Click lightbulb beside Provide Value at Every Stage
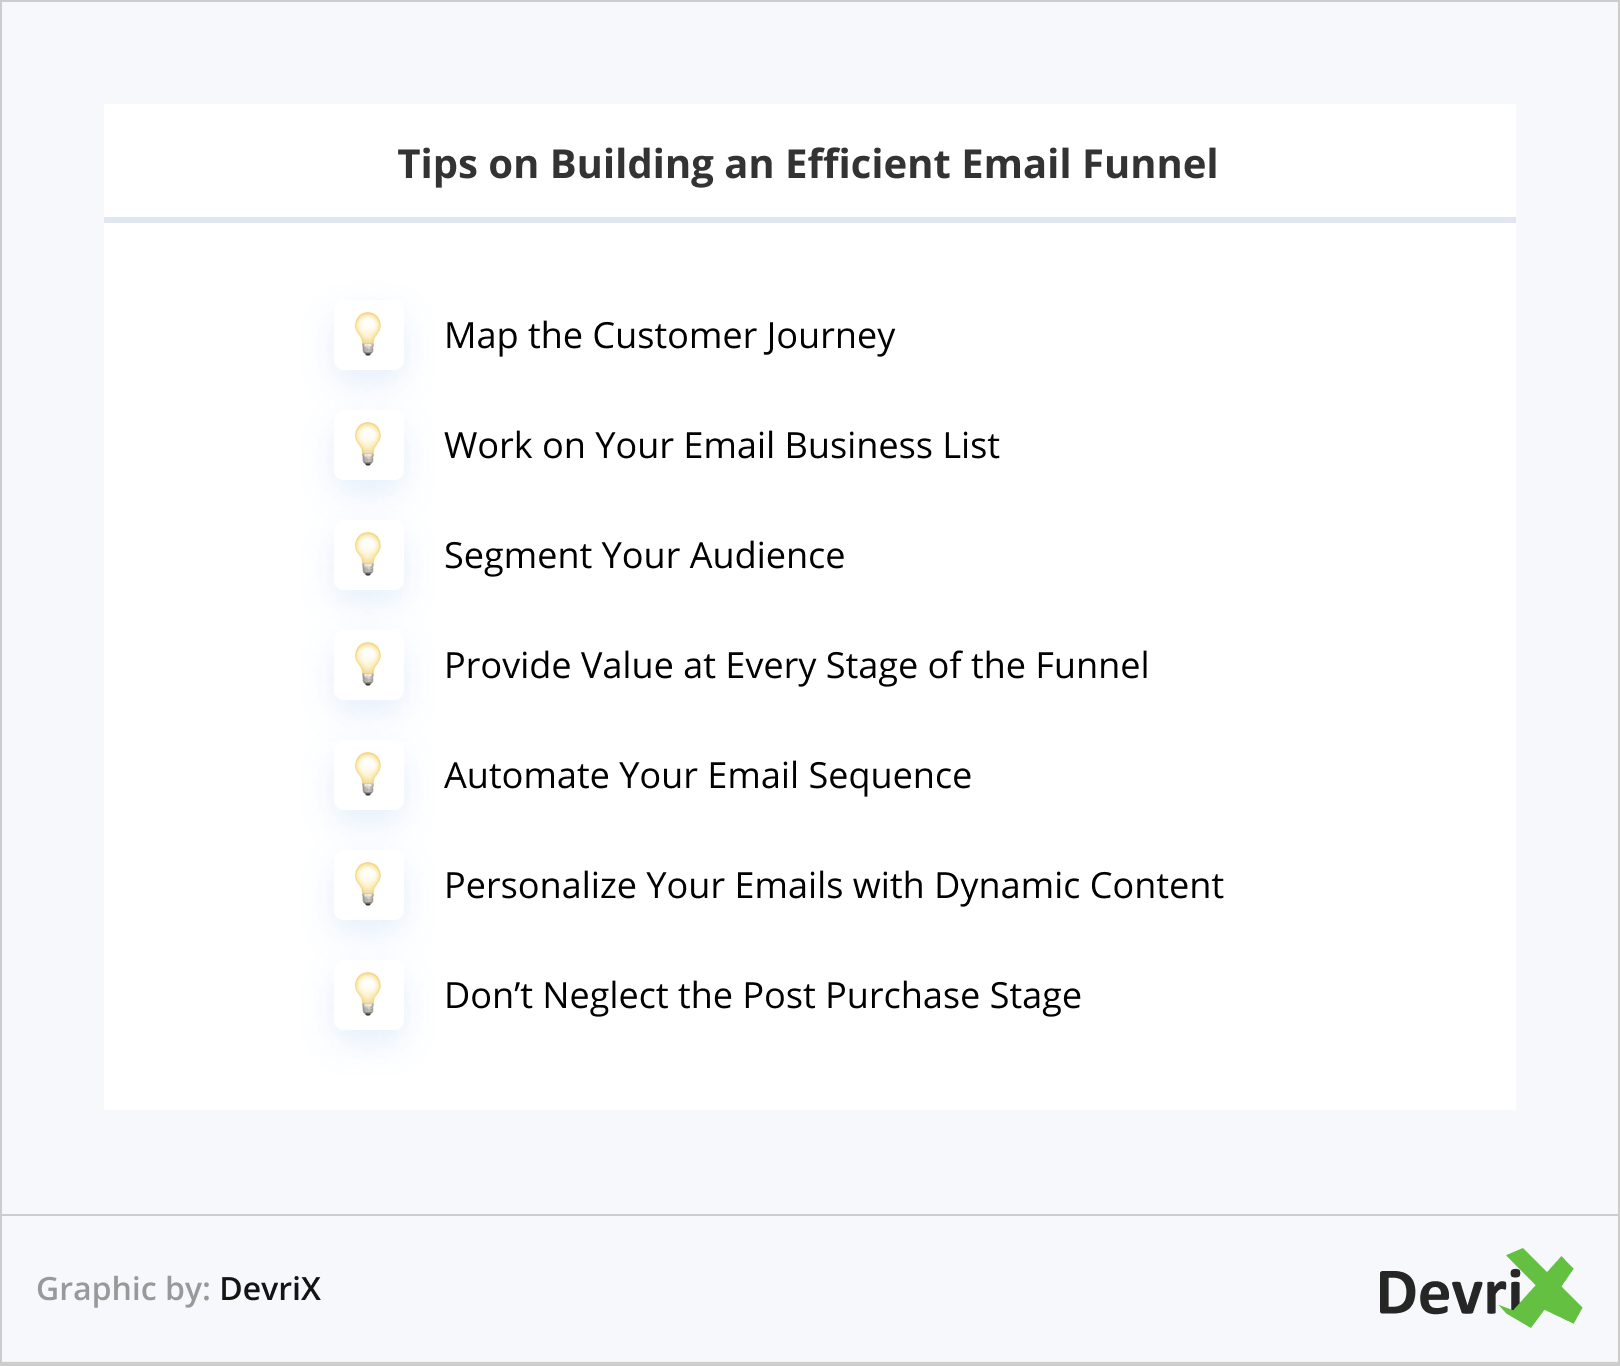The width and height of the screenshot is (1620, 1366). tap(368, 664)
